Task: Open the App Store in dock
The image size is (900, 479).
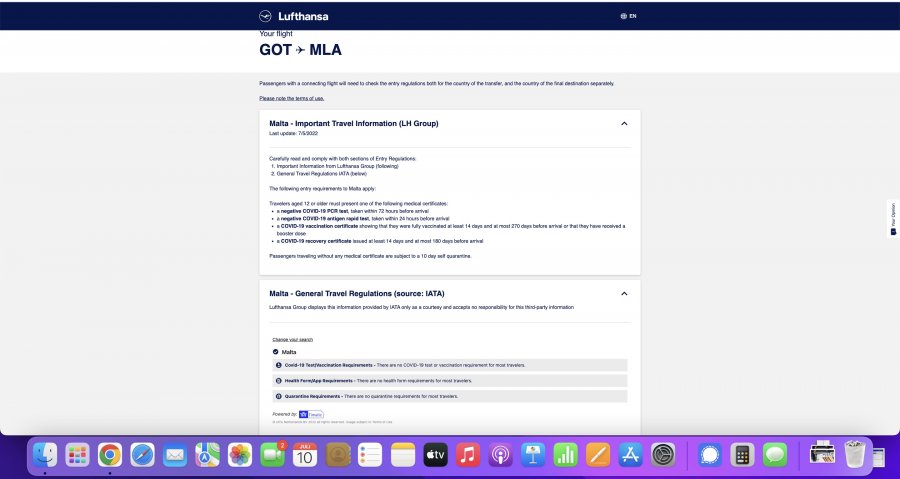Action: 630,455
